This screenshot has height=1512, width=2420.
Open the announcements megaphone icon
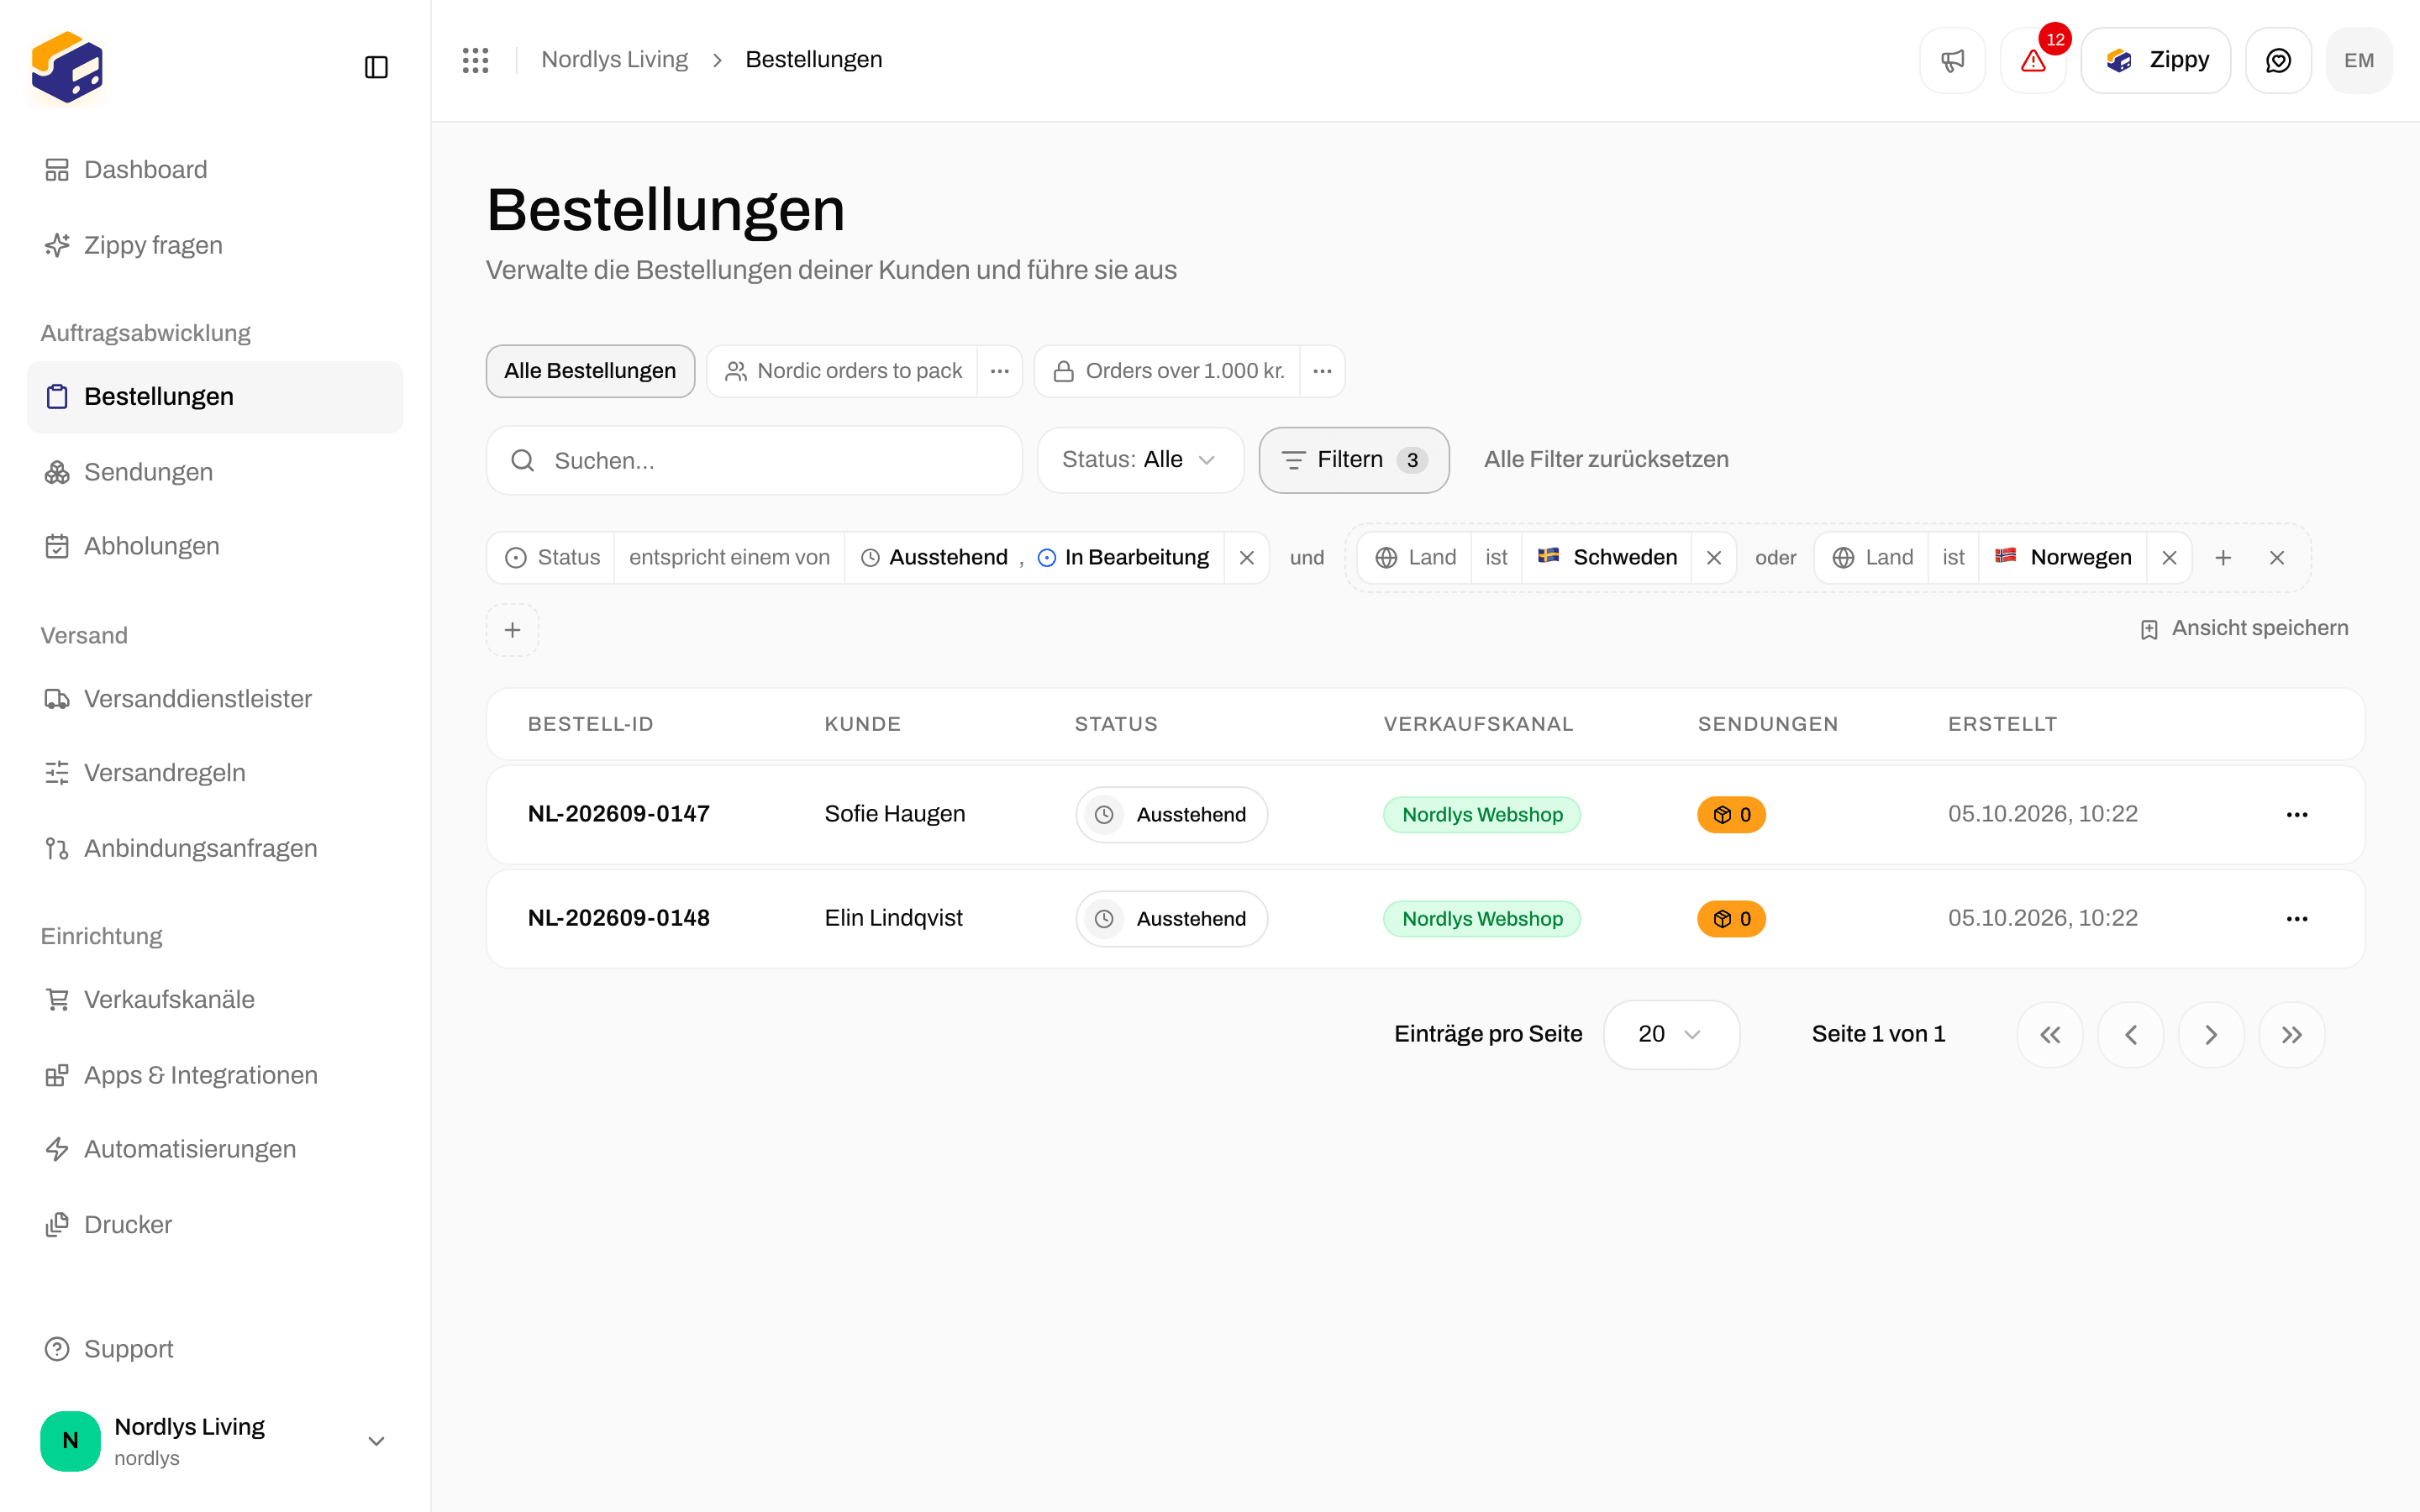[x=1952, y=60]
